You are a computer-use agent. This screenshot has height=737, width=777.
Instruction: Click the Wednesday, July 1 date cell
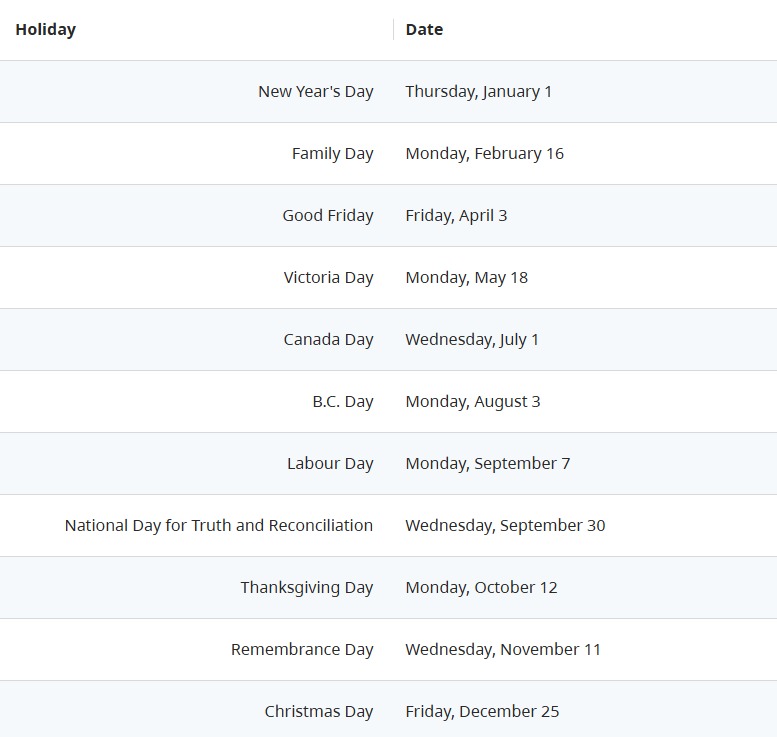coord(472,340)
